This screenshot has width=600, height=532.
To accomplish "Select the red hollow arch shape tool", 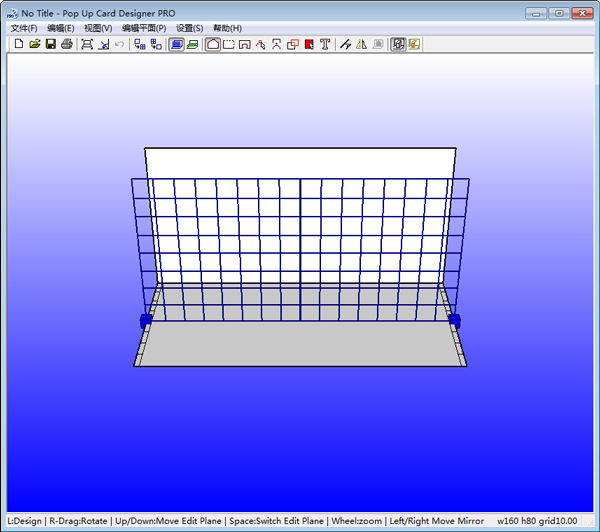I will click(245, 44).
